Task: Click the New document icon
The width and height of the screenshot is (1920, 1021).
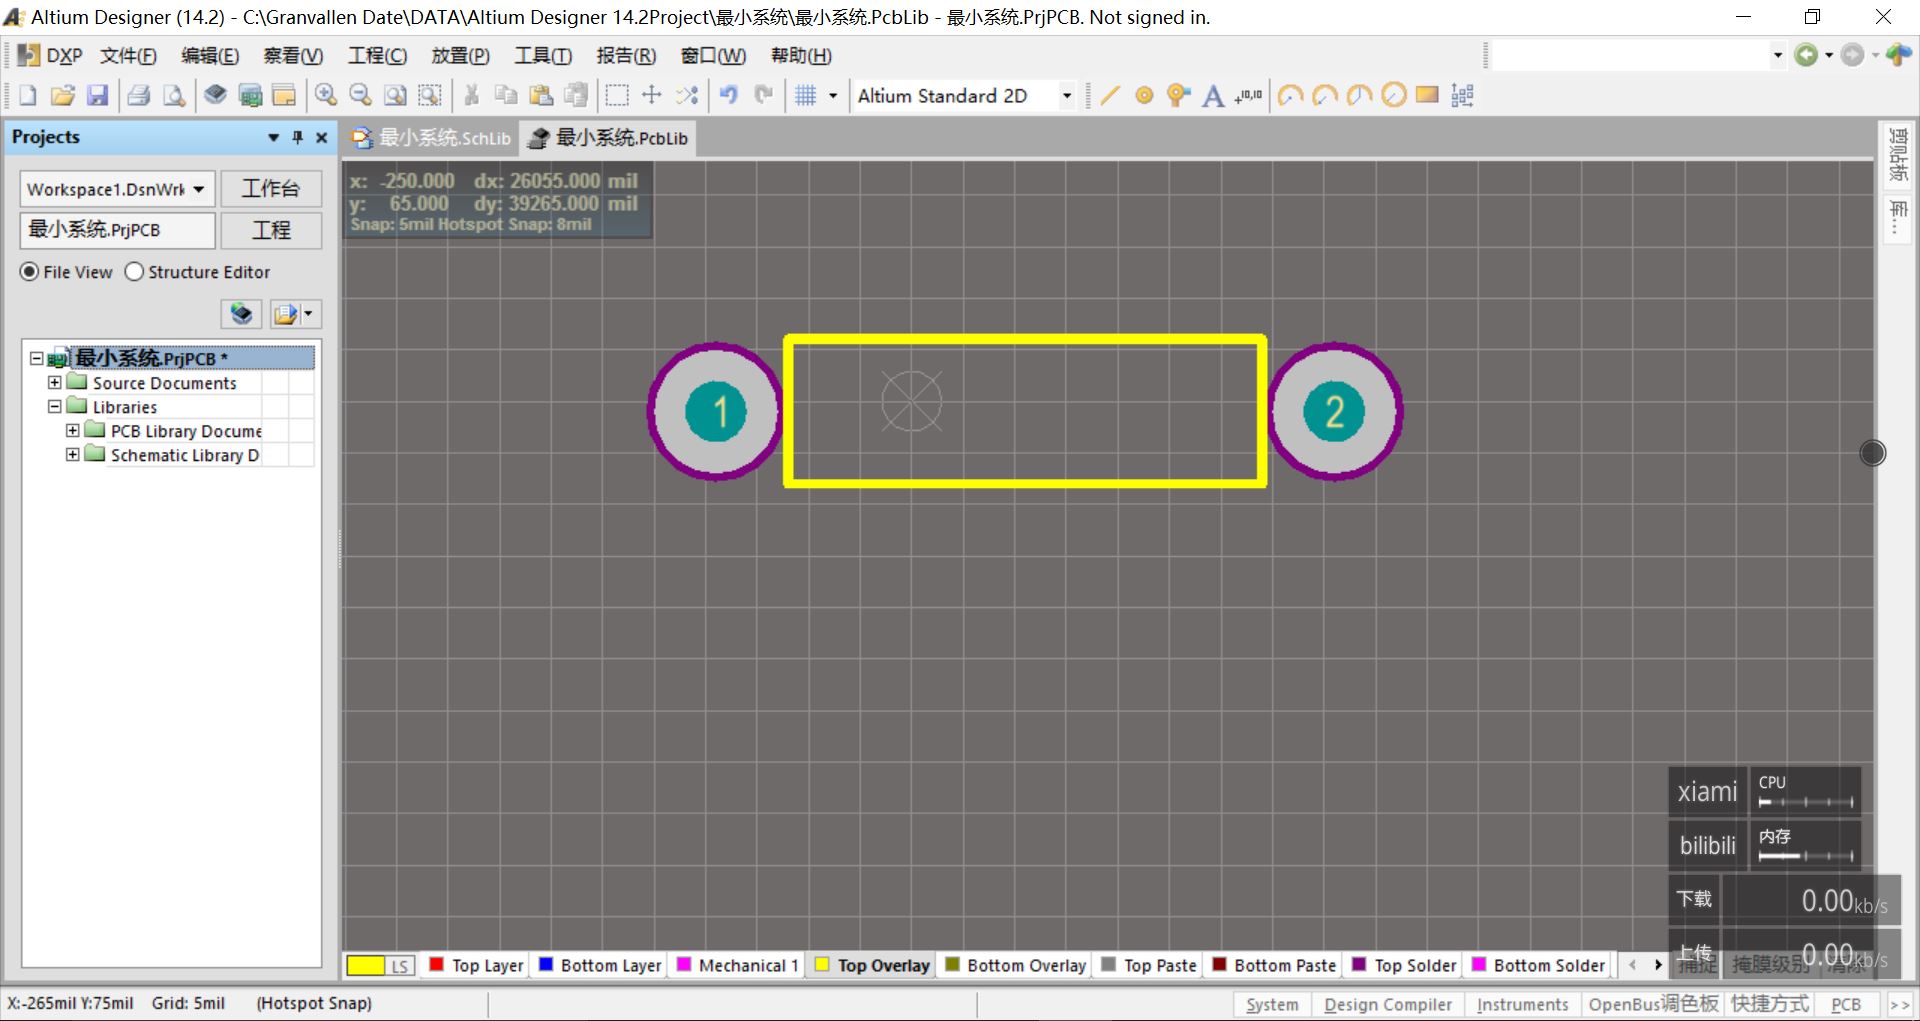Action: click(x=28, y=95)
